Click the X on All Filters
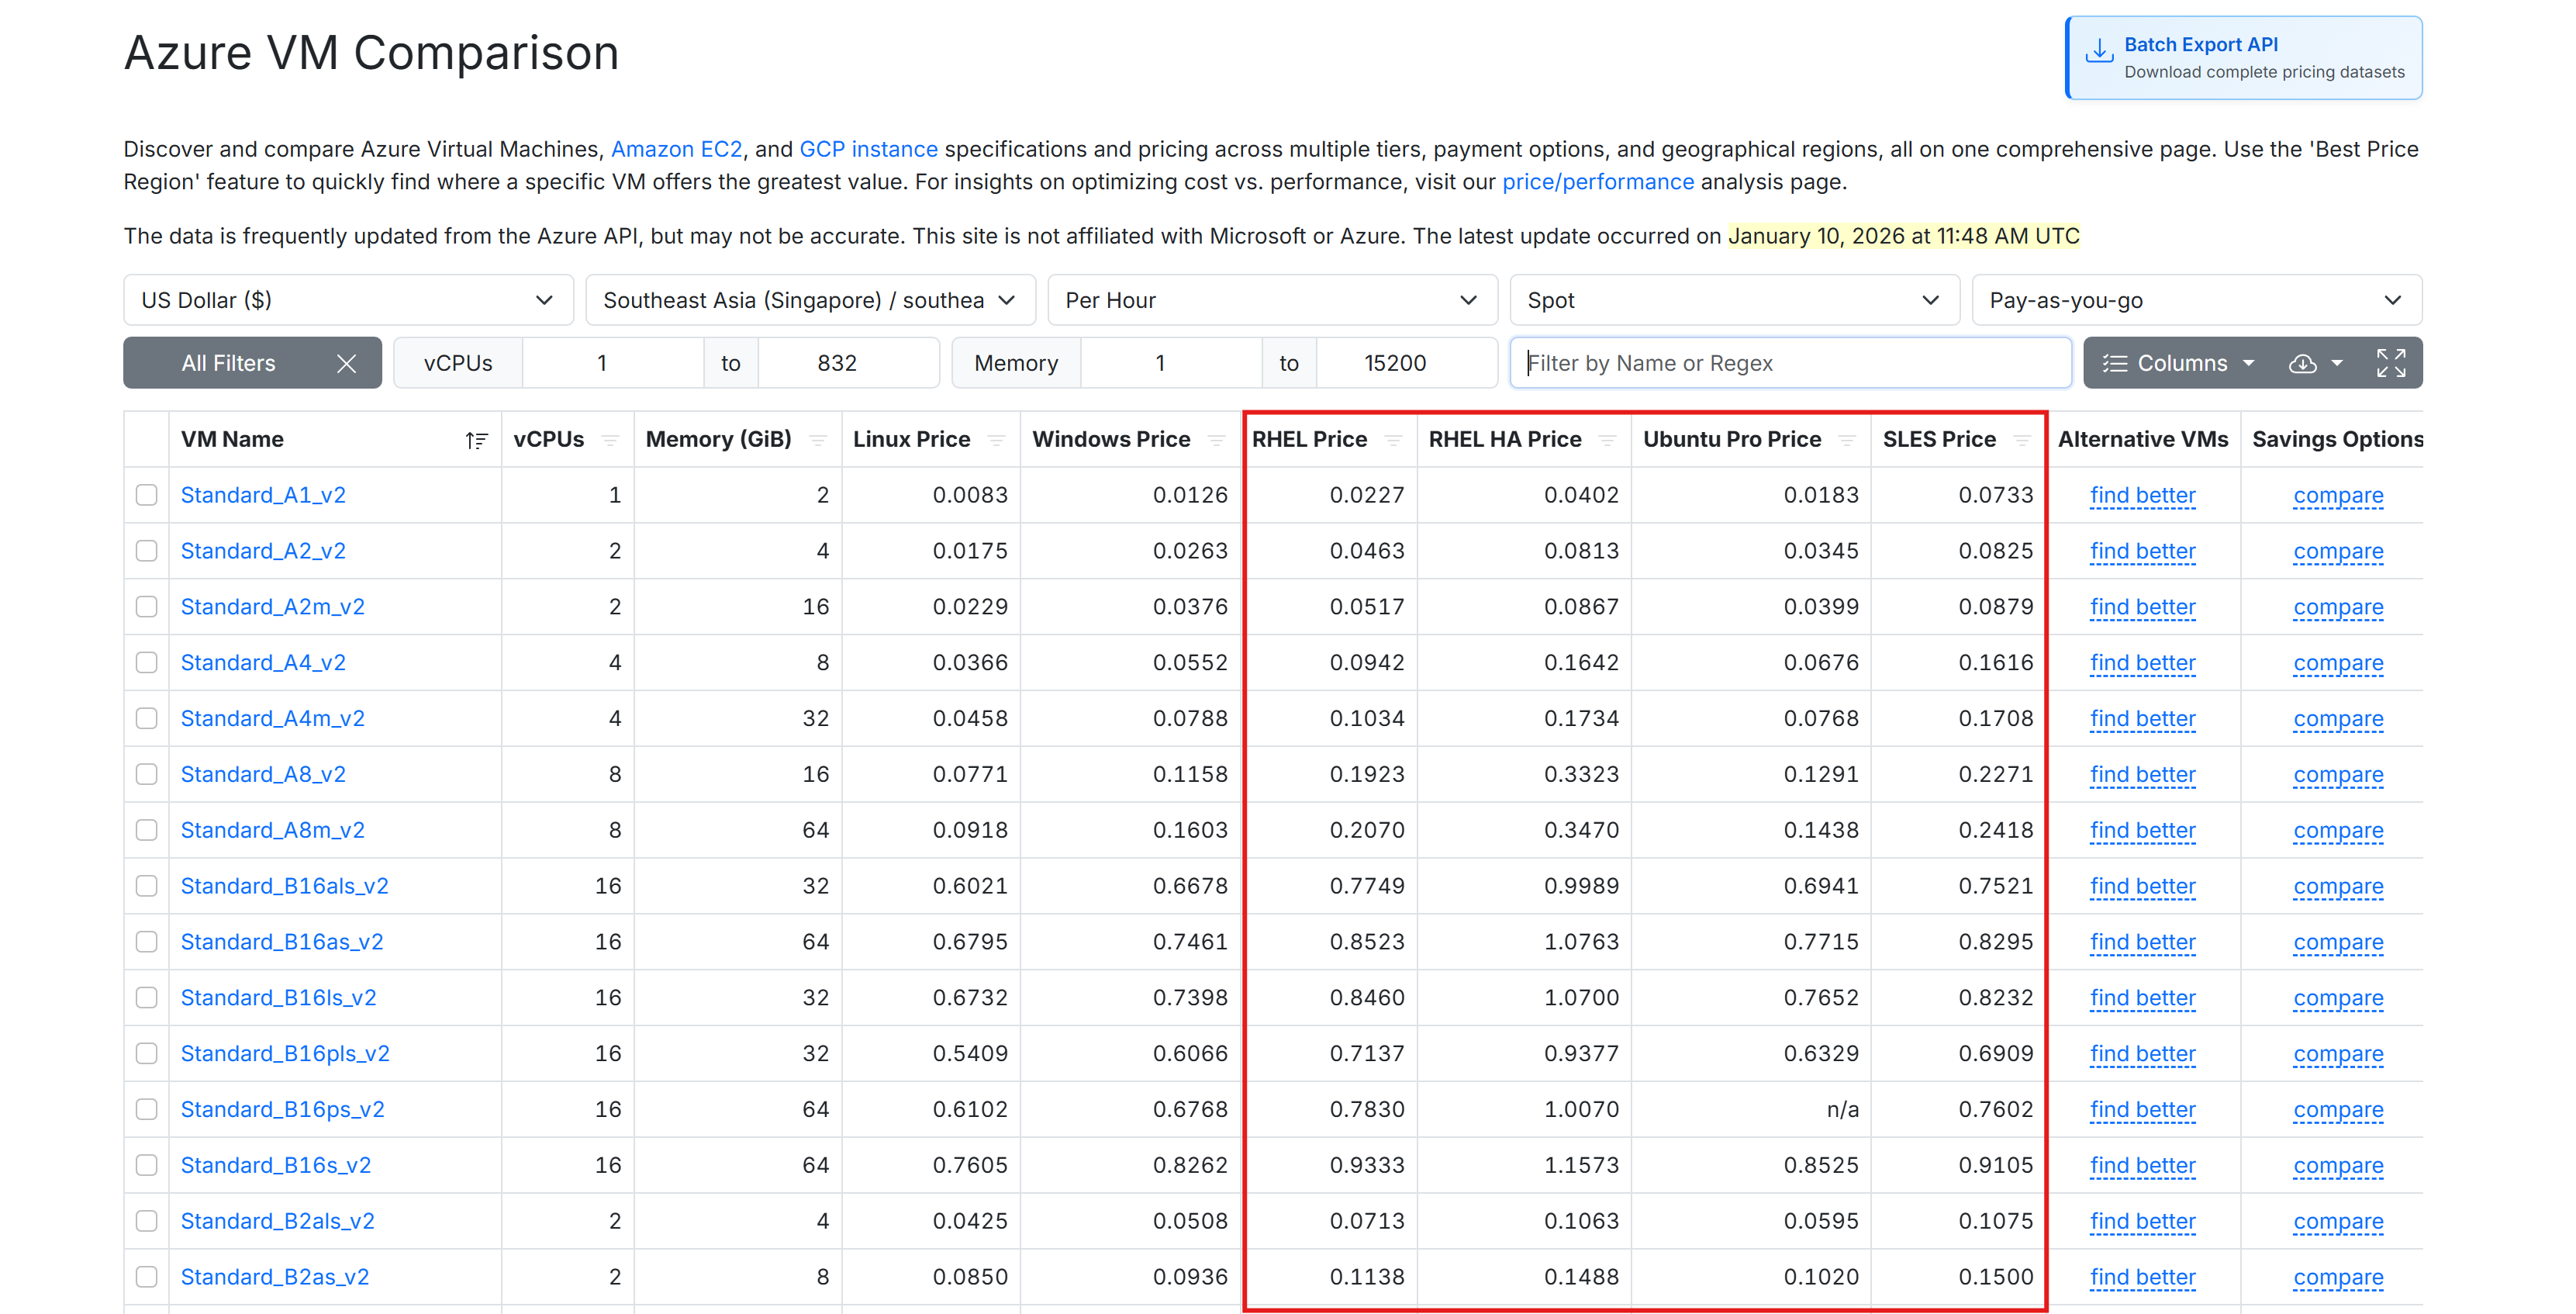The height and width of the screenshot is (1314, 2576). click(346, 363)
